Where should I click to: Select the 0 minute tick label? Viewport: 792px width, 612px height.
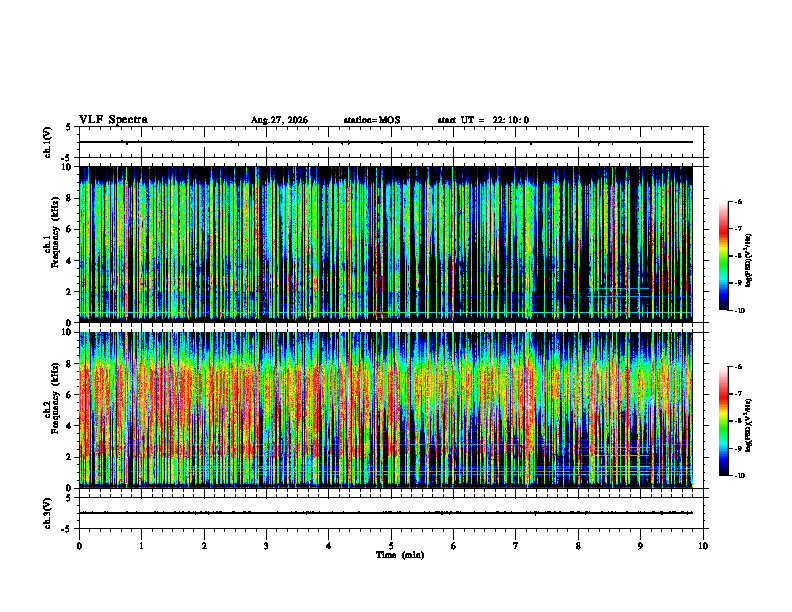pos(79,546)
